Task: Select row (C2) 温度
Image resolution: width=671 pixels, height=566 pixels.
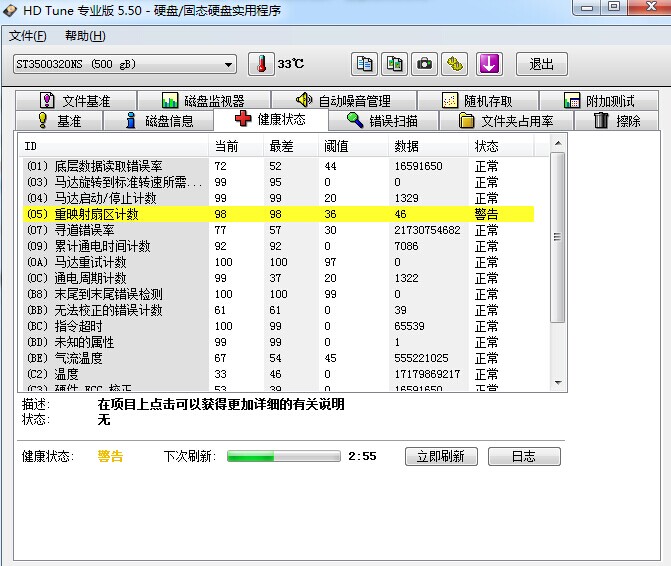Action: (278, 374)
